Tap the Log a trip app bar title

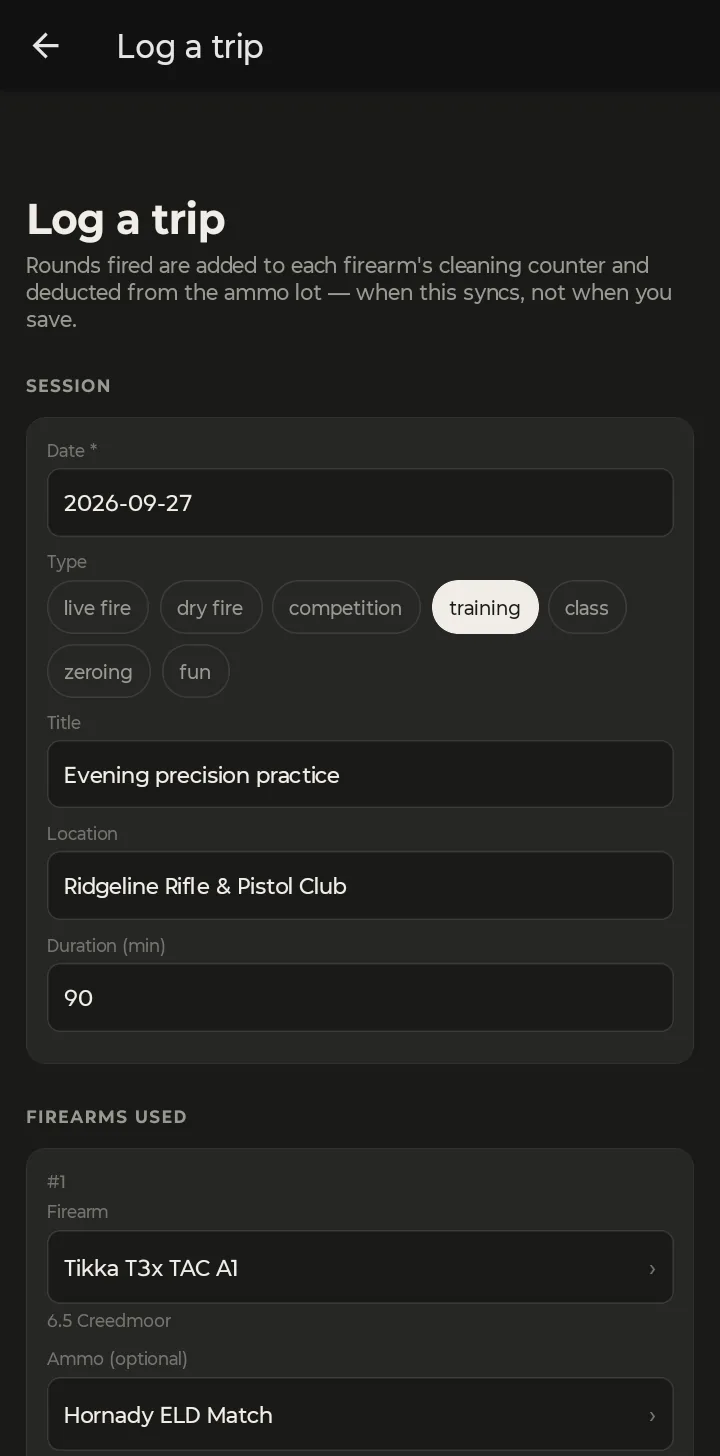point(190,46)
